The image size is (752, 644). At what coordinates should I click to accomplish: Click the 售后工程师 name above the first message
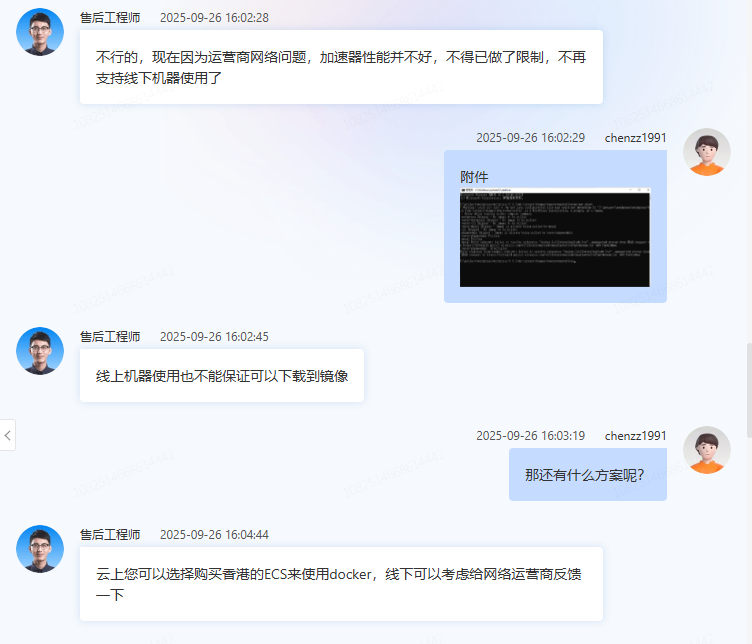(x=110, y=18)
